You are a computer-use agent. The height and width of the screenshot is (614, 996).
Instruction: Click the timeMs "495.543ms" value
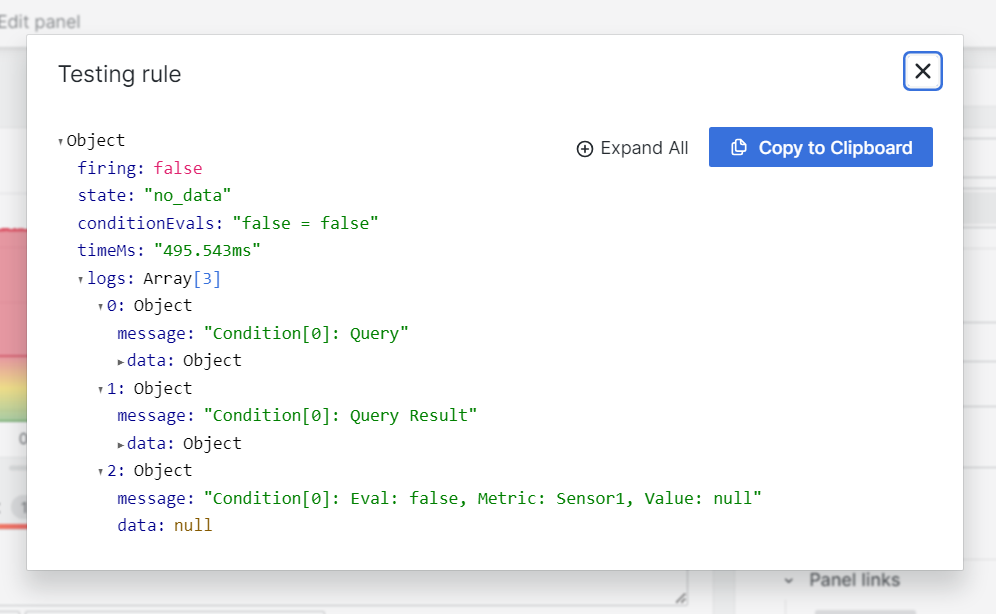coord(207,251)
